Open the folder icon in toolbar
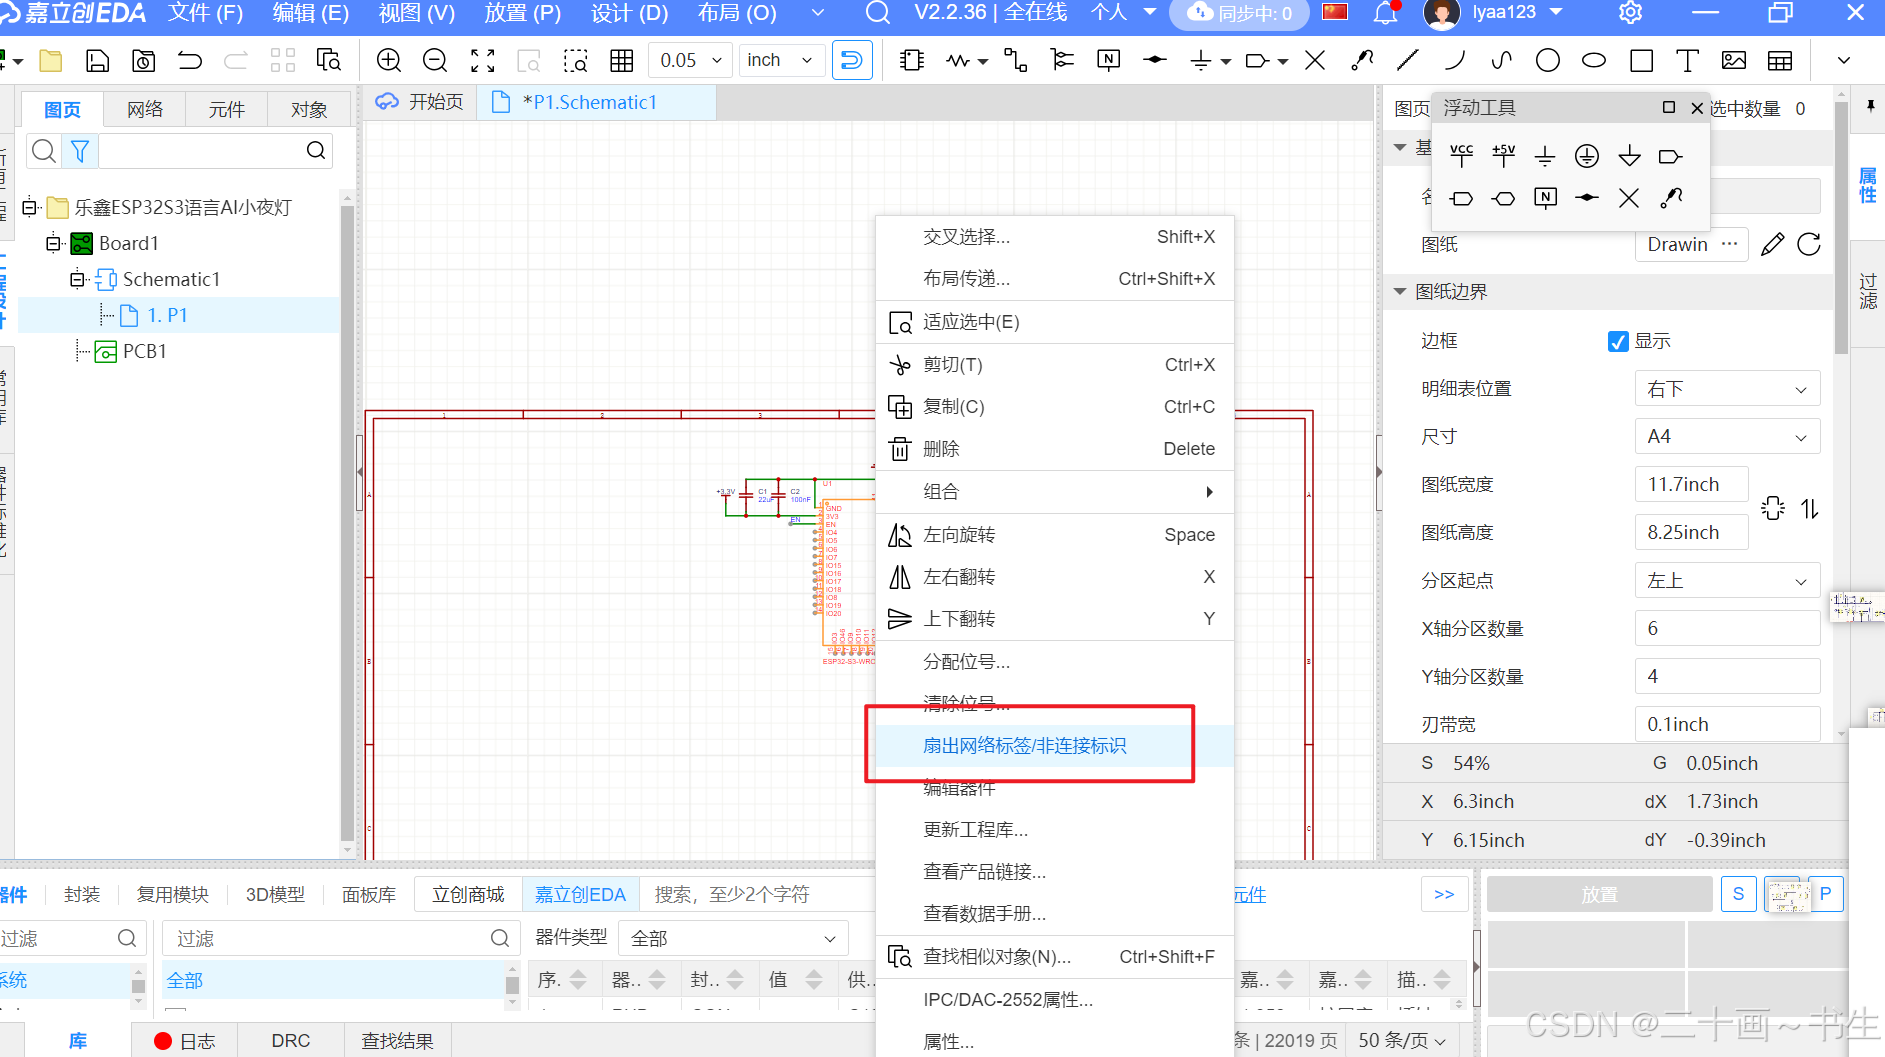This screenshot has height=1057, width=1885. [x=50, y=61]
